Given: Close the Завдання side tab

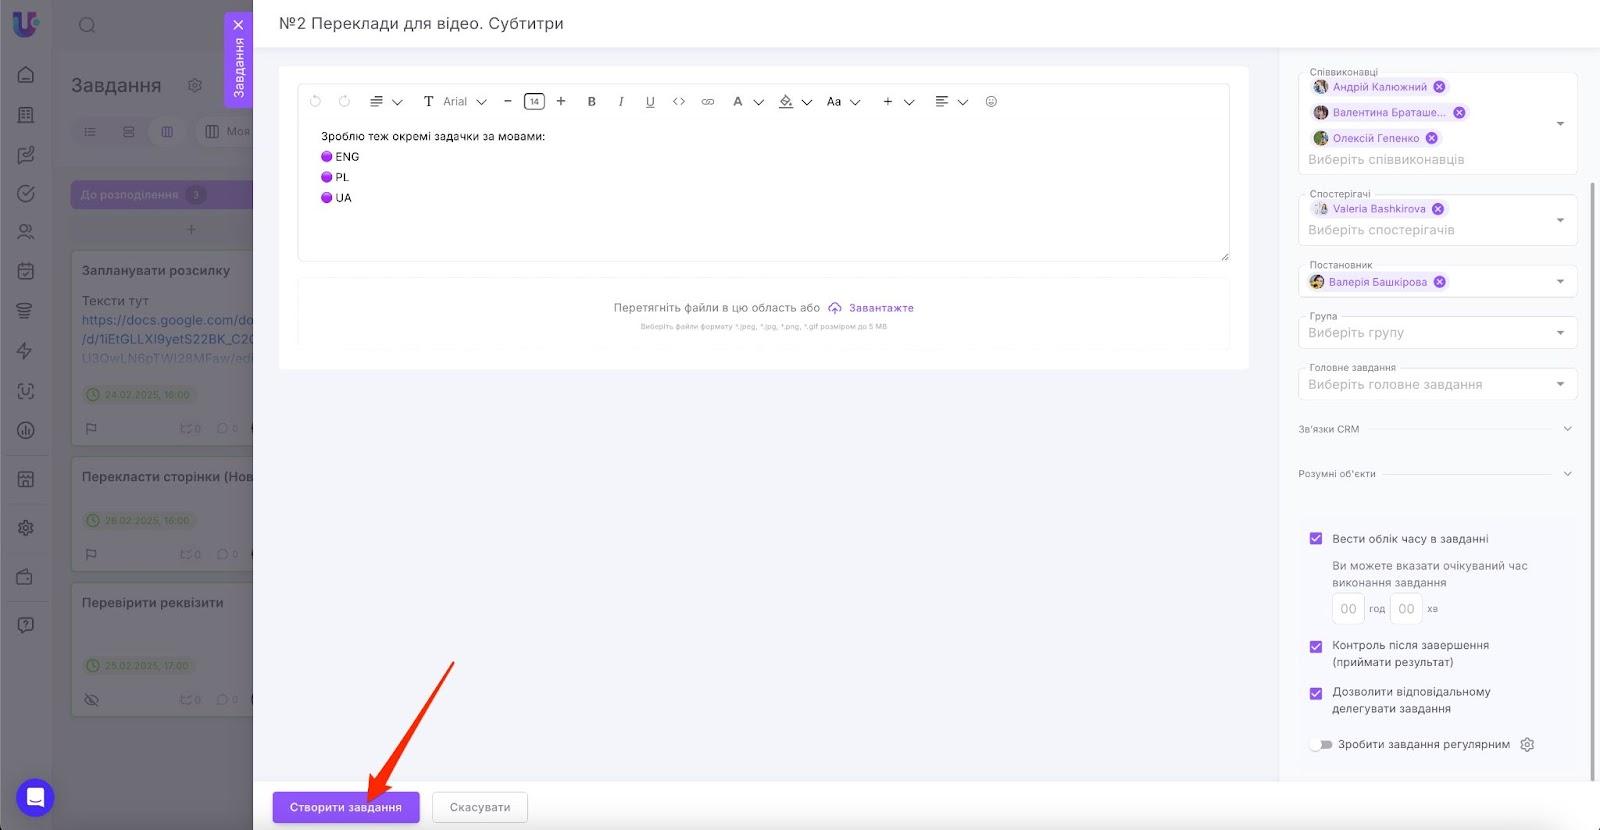Looking at the screenshot, I should [238, 25].
